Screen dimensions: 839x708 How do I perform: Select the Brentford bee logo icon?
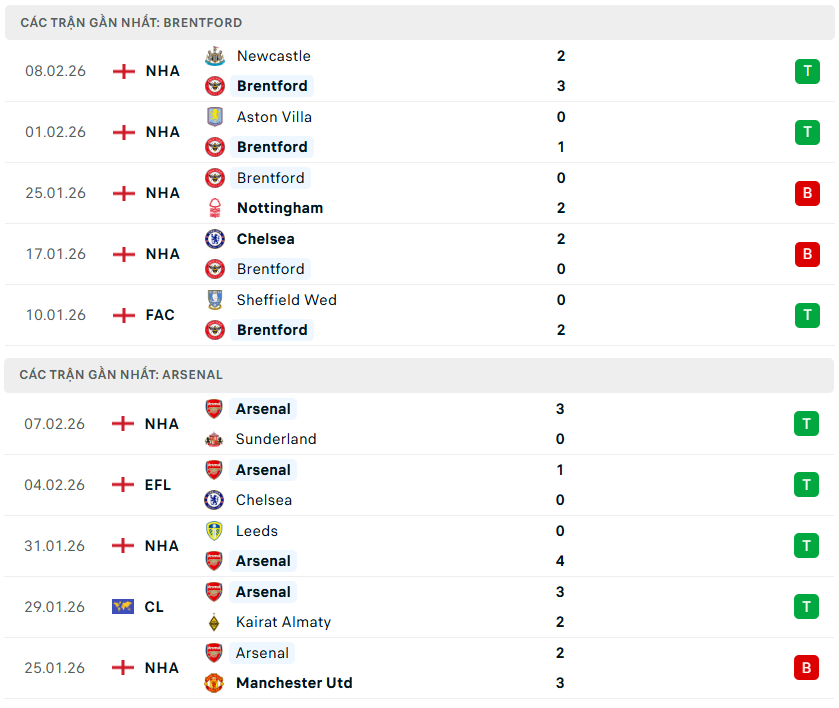coord(215,86)
